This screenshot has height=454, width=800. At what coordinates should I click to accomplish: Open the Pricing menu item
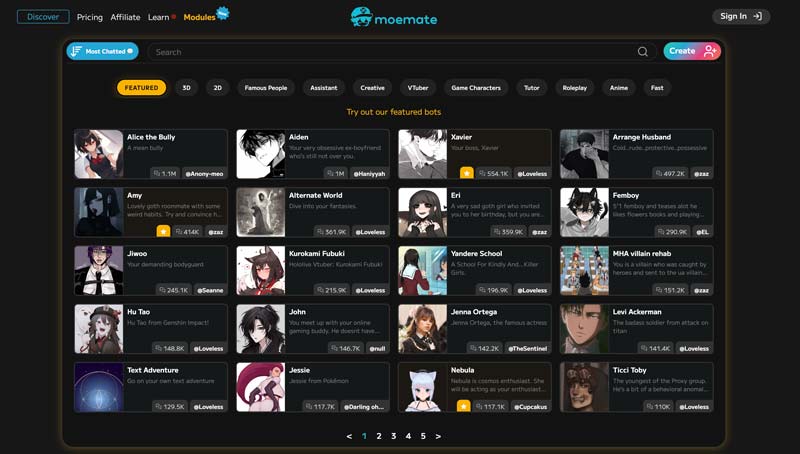click(90, 17)
